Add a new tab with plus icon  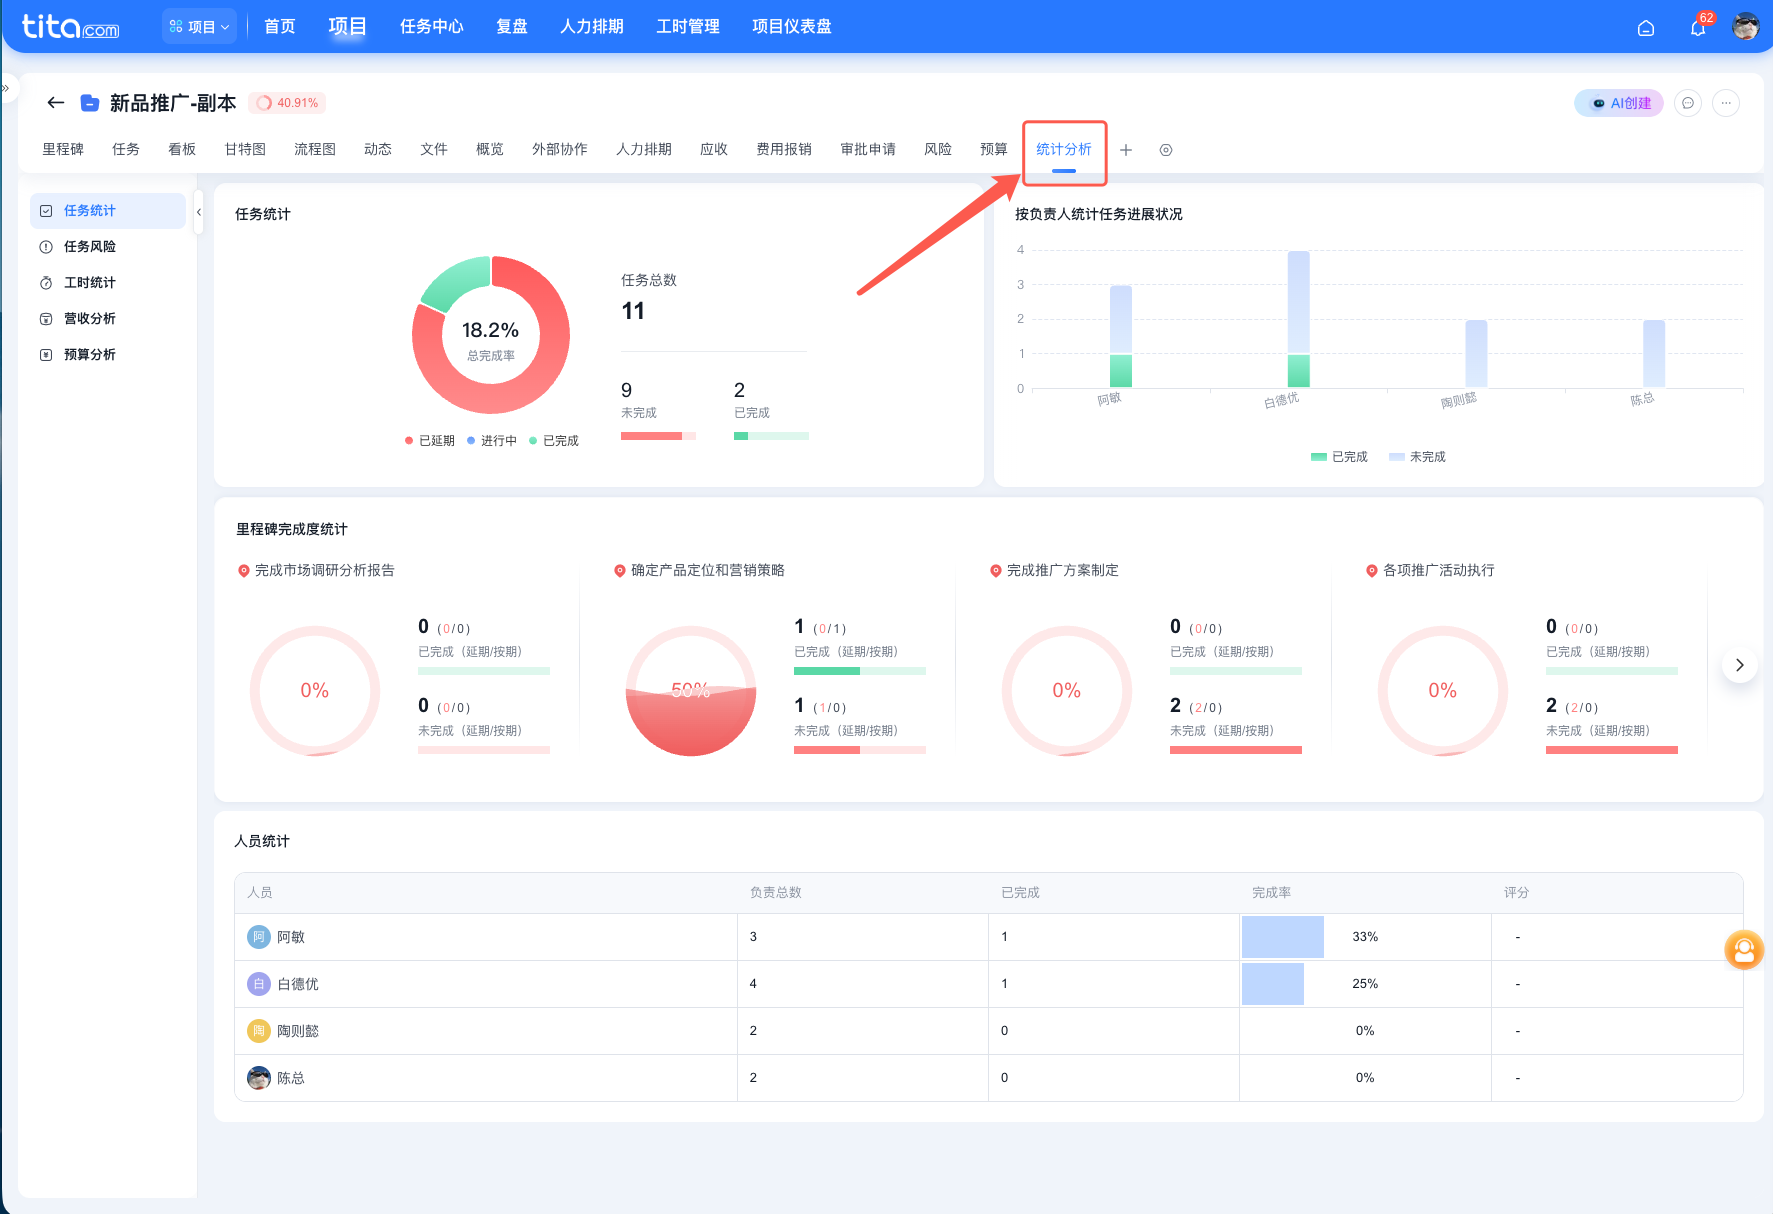pyautogui.click(x=1126, y=150)
